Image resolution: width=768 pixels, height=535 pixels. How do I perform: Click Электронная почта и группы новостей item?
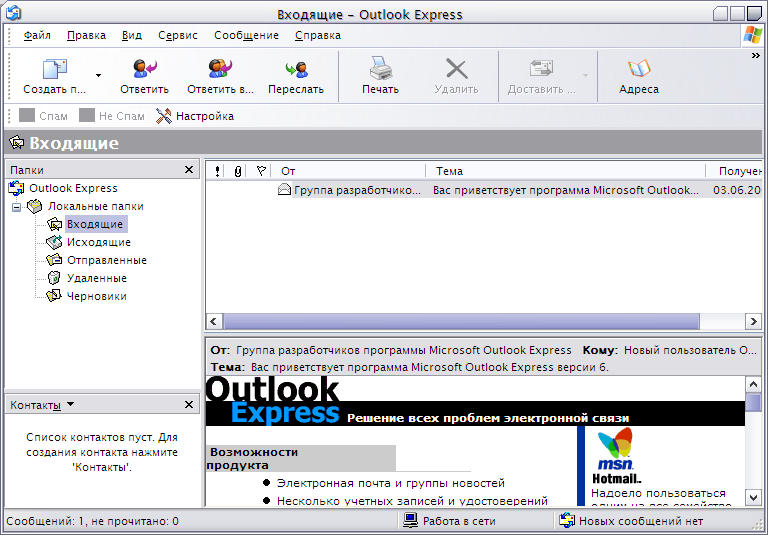390,483
